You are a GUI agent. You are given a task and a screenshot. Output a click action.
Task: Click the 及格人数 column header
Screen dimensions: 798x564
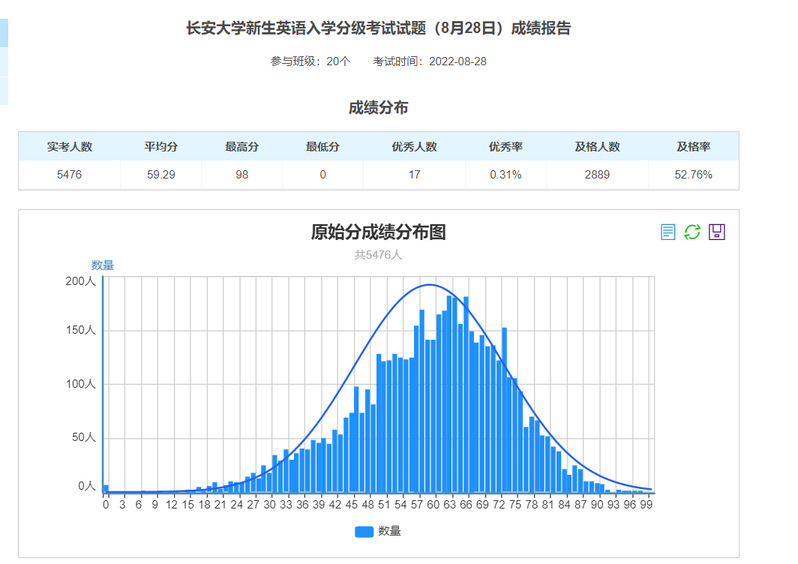(x=597, y=147)
